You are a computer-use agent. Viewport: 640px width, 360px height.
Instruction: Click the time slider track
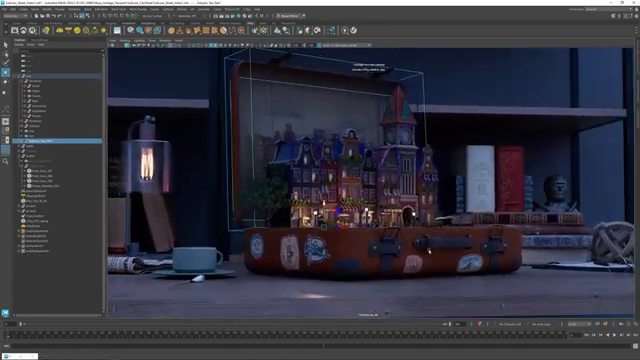(286, 335)
